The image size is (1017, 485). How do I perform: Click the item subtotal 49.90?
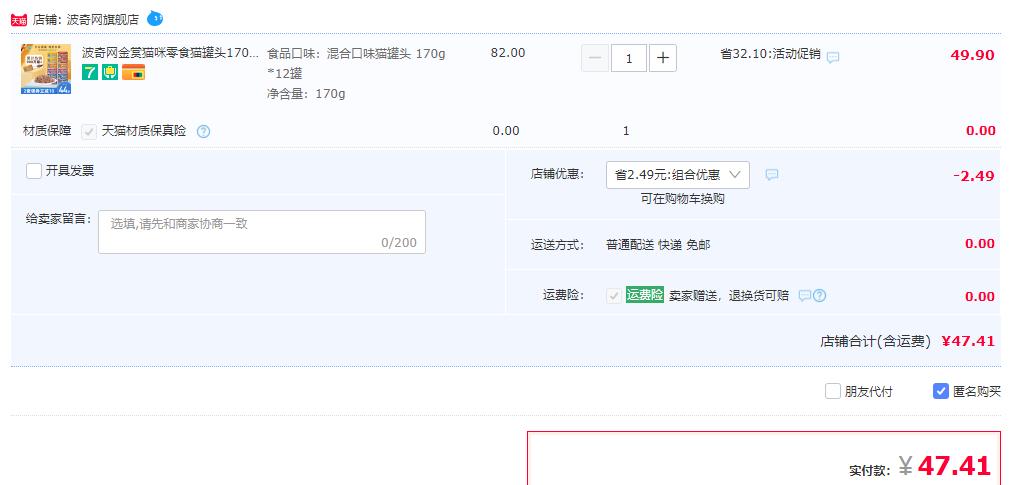[972, 55]
